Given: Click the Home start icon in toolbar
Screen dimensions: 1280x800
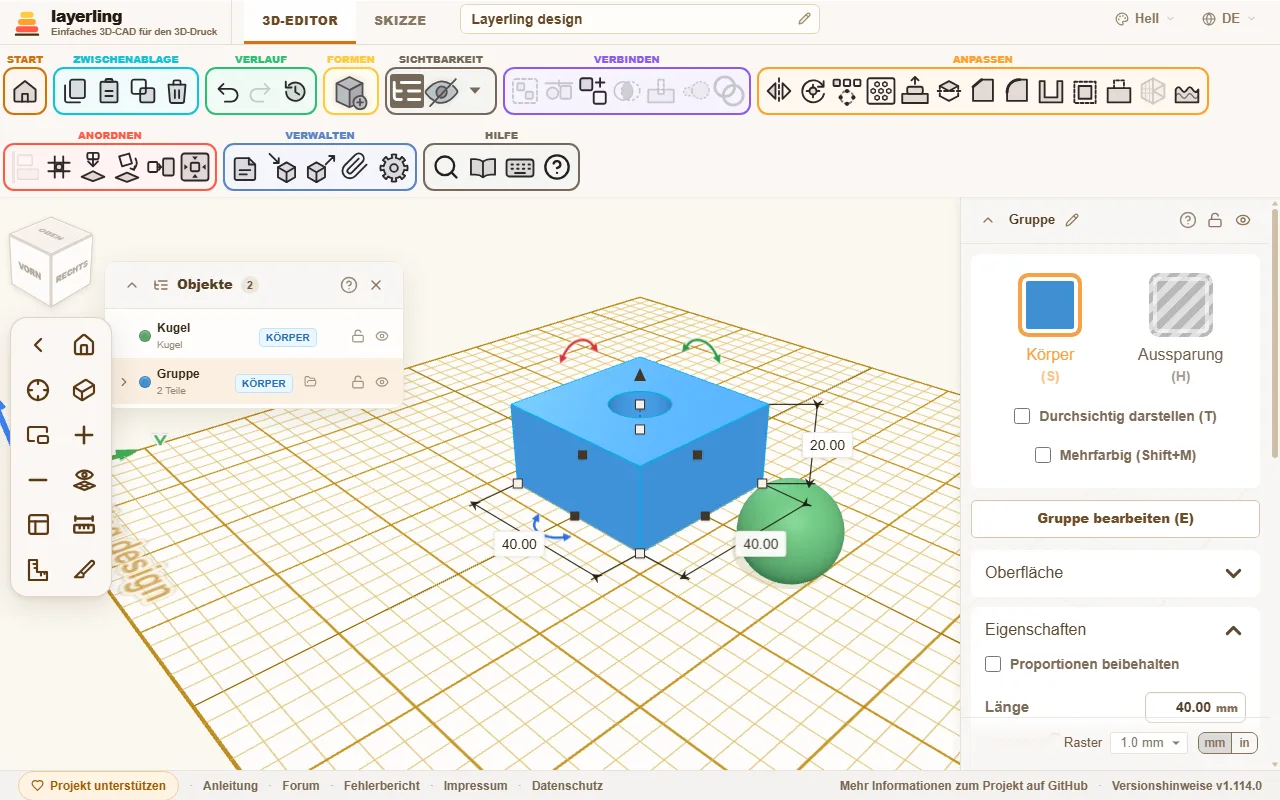Looking at the screenshot, I should [x=25, y=91].
